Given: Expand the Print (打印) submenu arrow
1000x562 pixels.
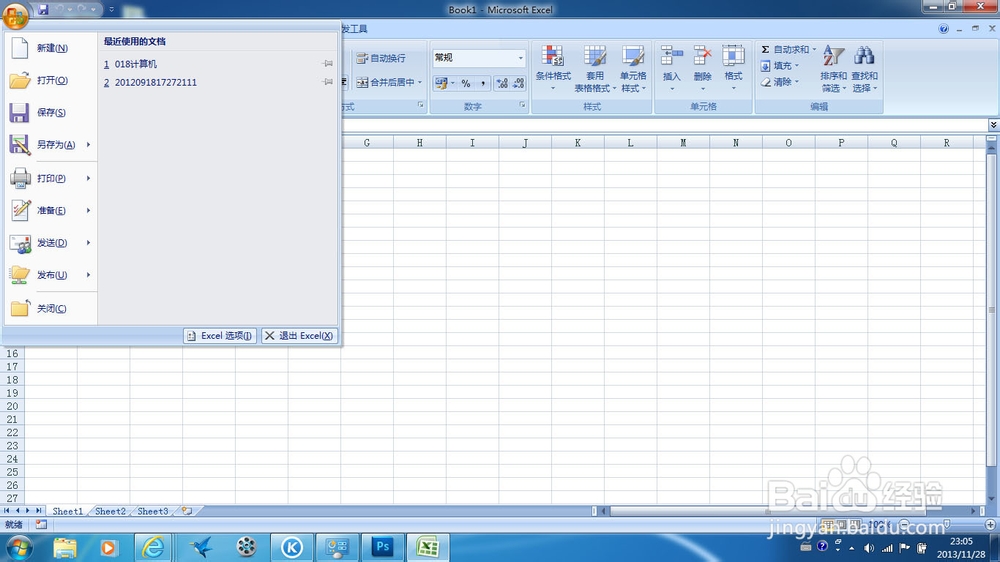Looking at the screenshot, I should click(89, 178).
